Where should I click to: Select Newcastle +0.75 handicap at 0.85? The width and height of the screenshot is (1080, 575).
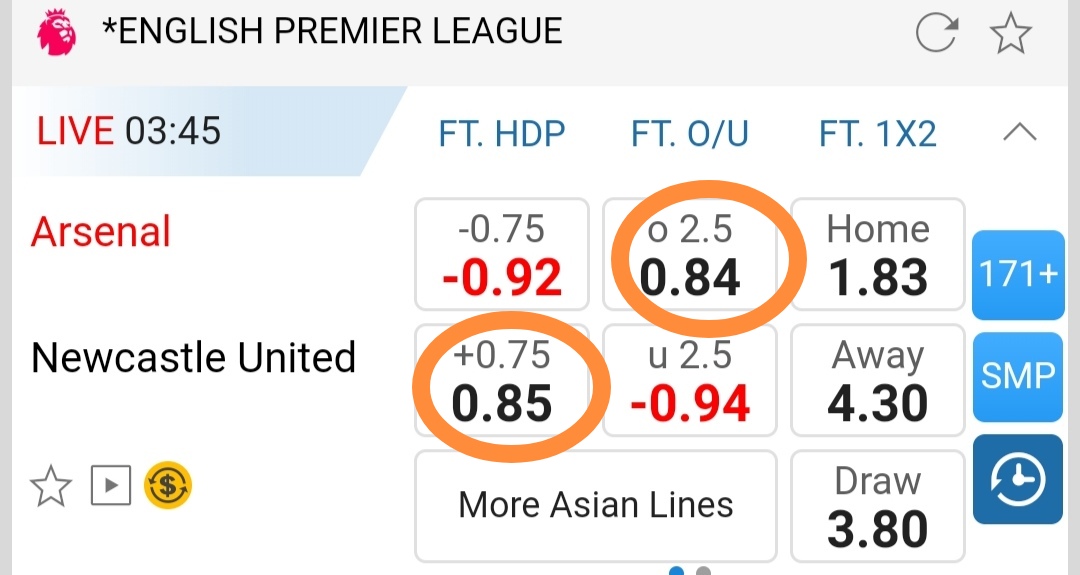point(502,382)
